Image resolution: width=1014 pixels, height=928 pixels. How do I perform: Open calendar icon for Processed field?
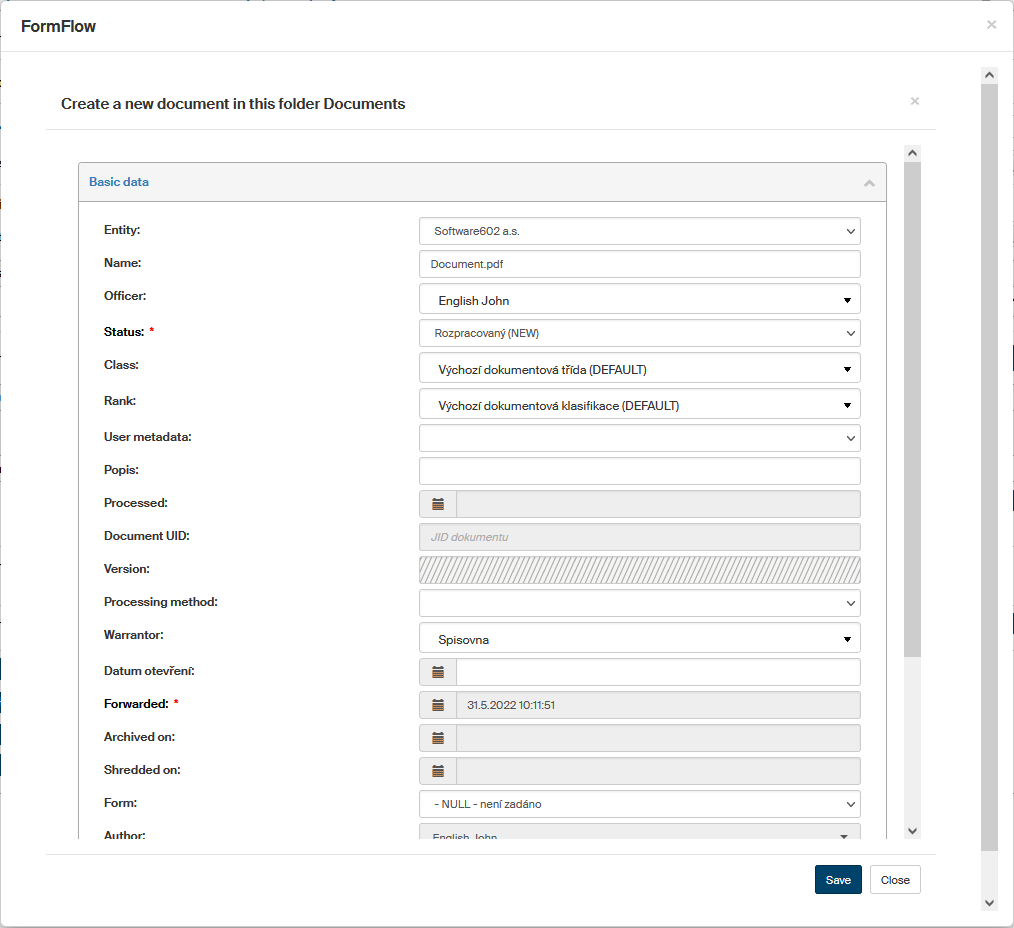point(438,504)
